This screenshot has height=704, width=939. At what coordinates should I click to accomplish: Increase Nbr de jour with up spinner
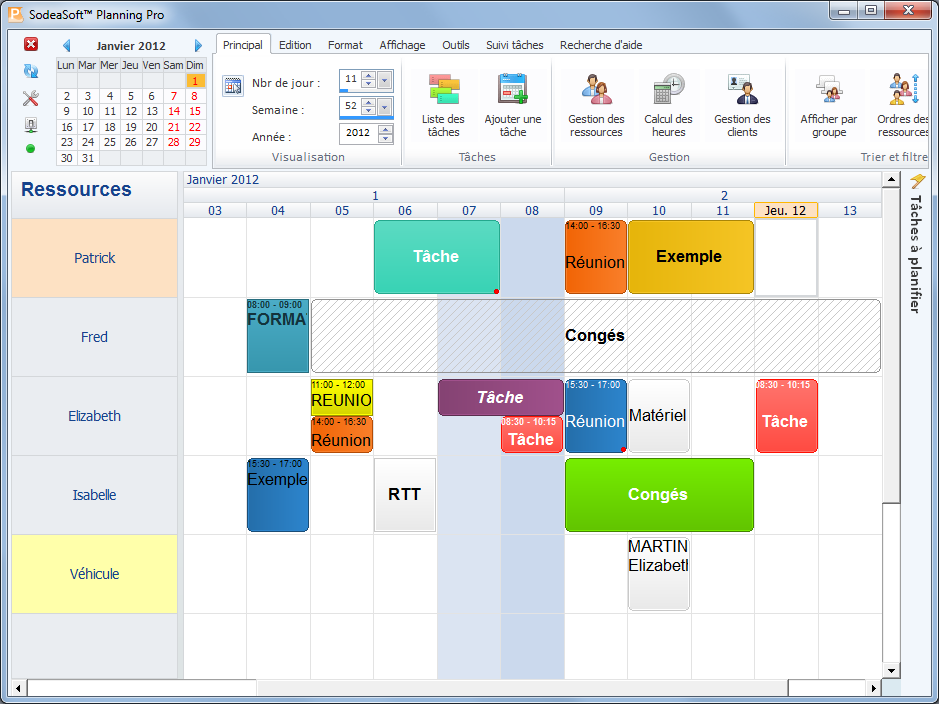369,75
